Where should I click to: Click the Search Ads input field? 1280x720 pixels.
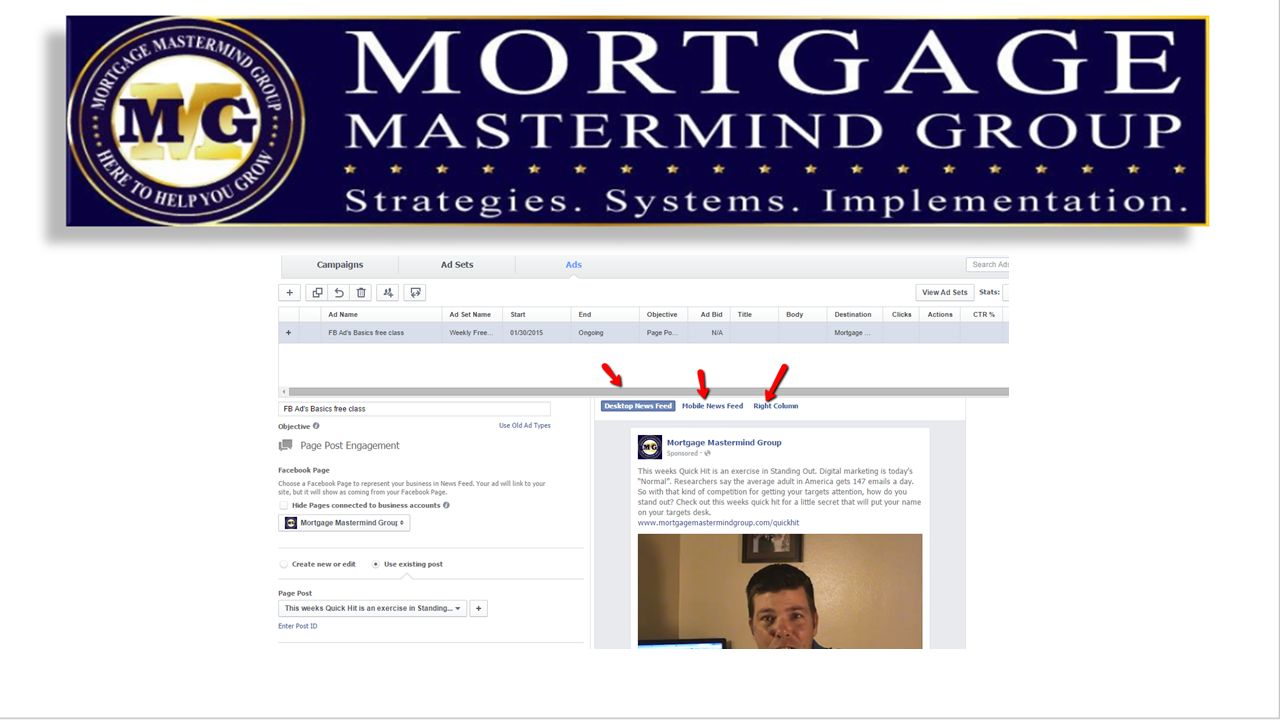pos(987,265)
